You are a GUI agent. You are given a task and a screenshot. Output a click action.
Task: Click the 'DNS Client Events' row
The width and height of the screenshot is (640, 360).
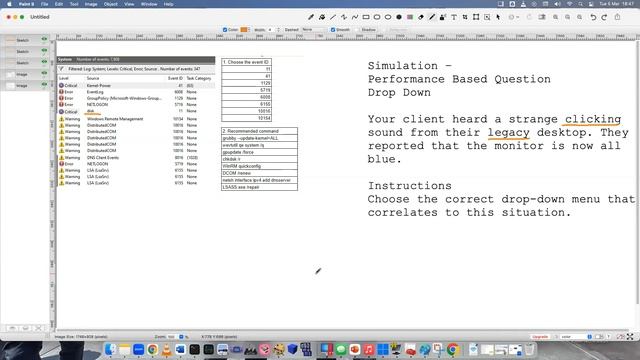(x=136, y=158)
